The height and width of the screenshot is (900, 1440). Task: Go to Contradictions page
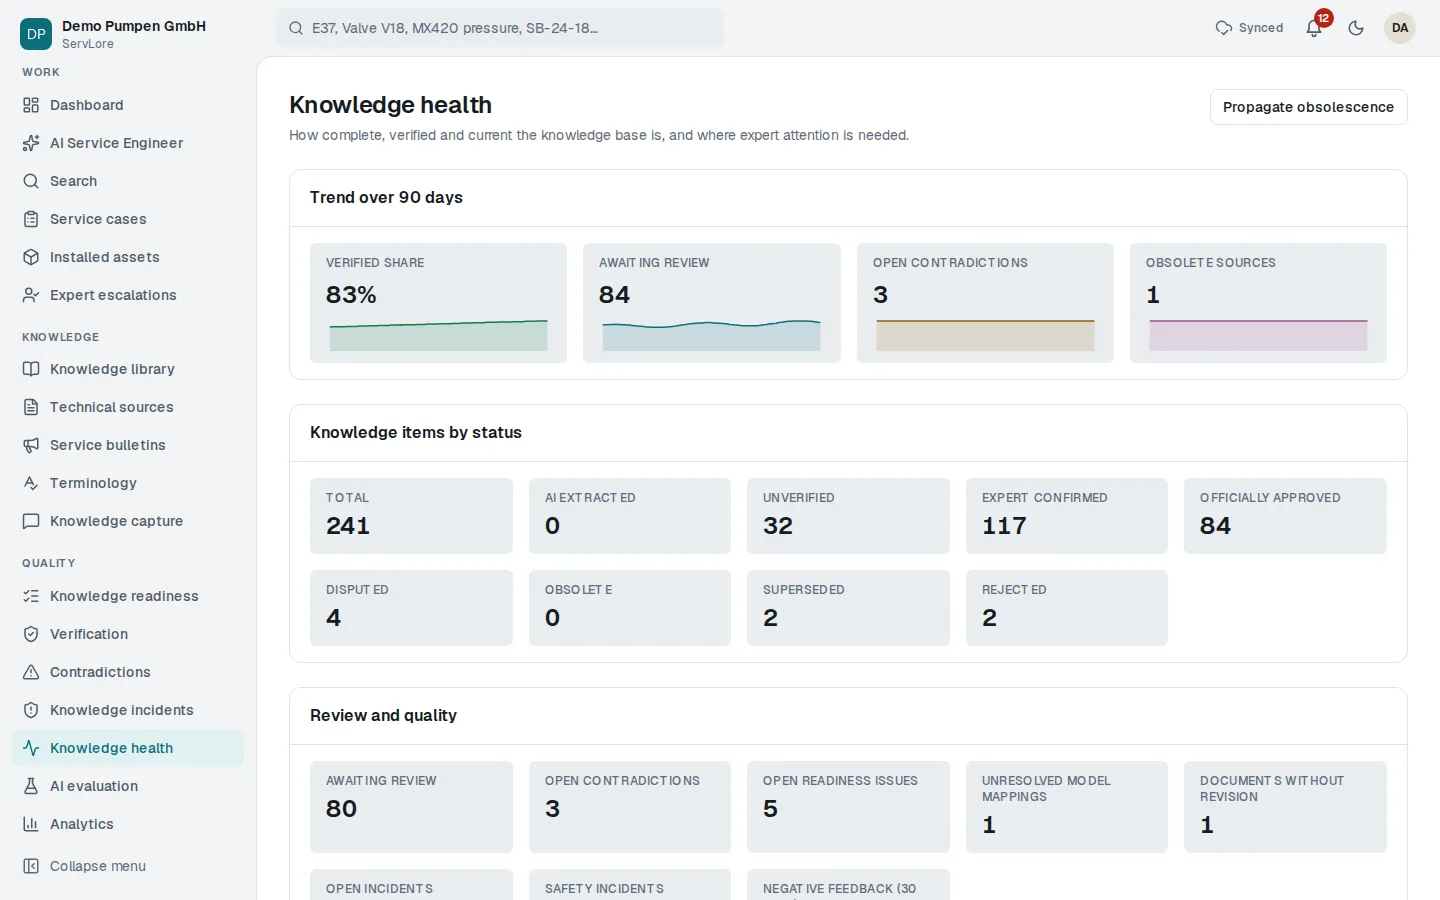128,672
